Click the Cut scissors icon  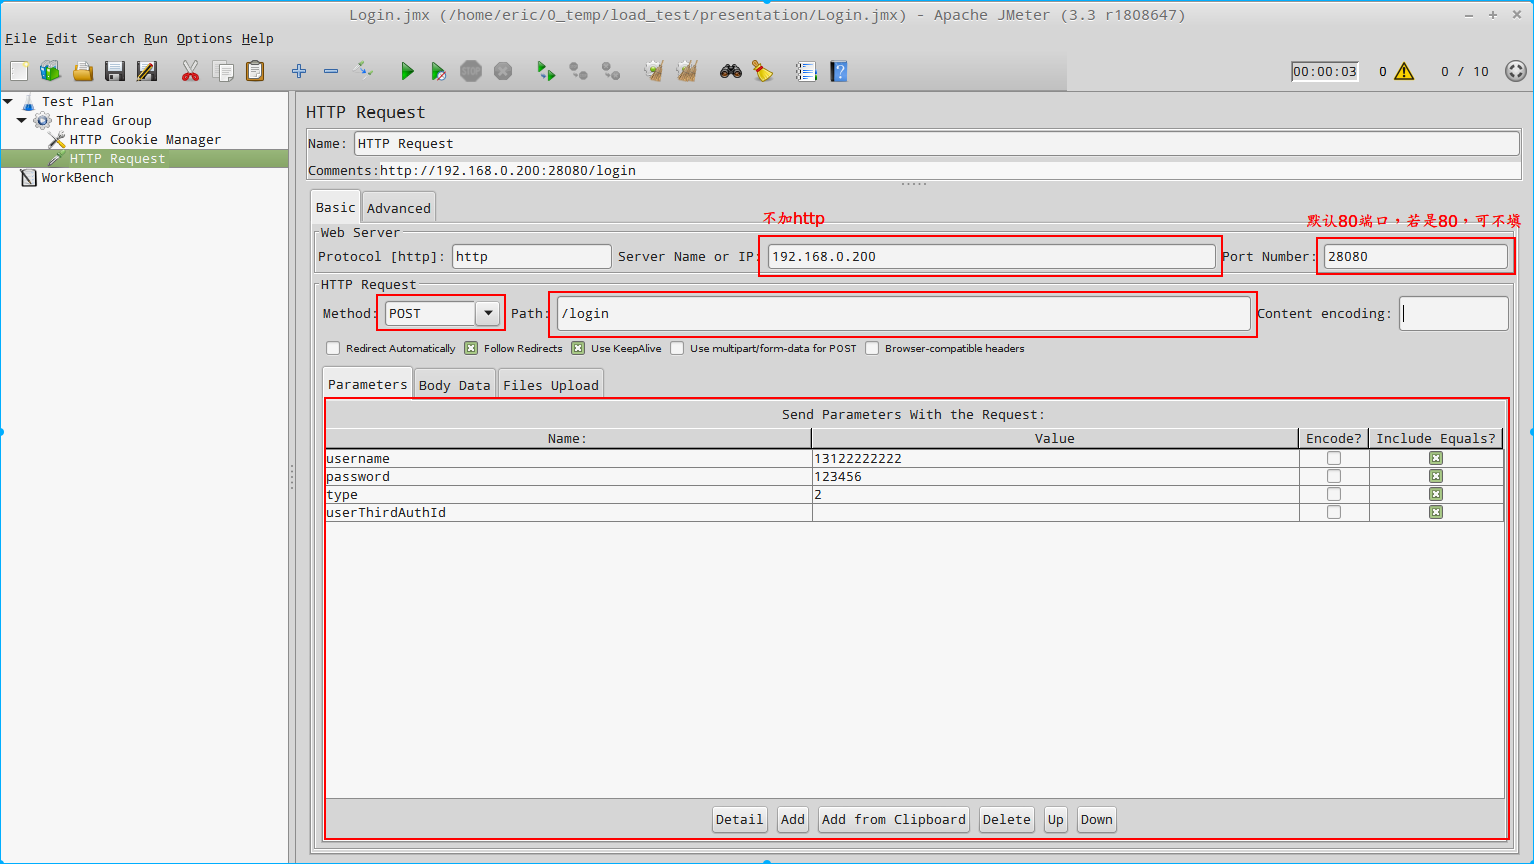(x=190, y=71)
